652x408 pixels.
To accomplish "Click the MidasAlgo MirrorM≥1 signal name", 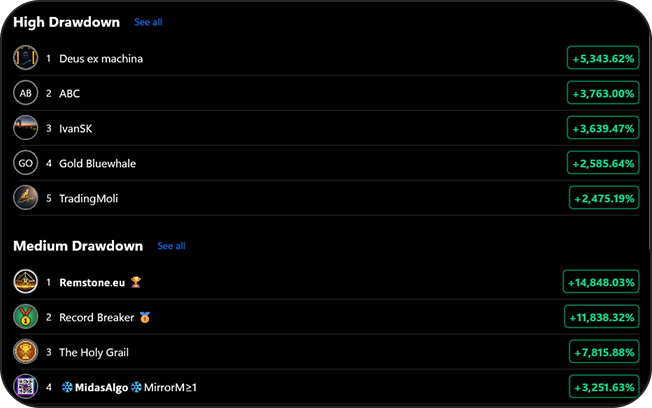I will pyautogui.click(x=128, y=387).
